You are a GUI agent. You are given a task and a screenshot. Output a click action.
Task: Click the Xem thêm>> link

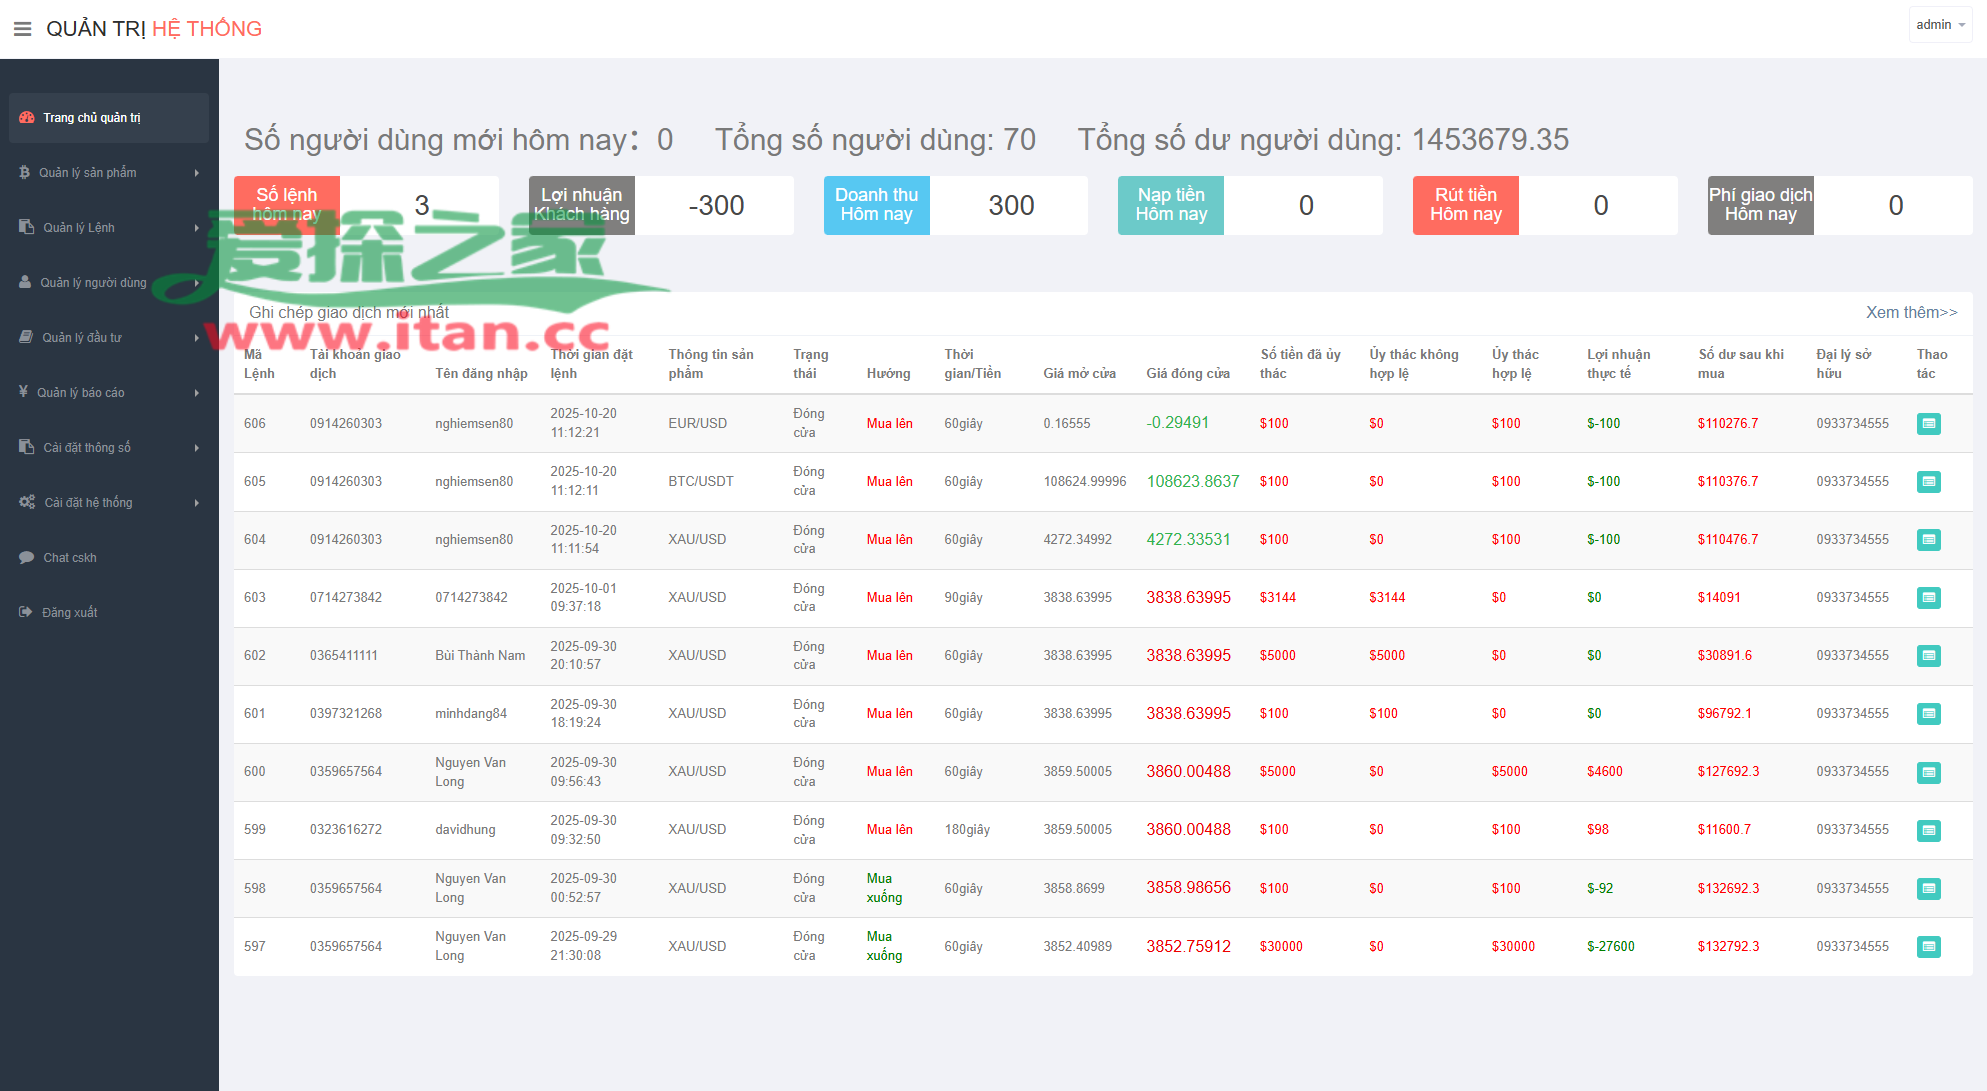(x=1910, y=313)
